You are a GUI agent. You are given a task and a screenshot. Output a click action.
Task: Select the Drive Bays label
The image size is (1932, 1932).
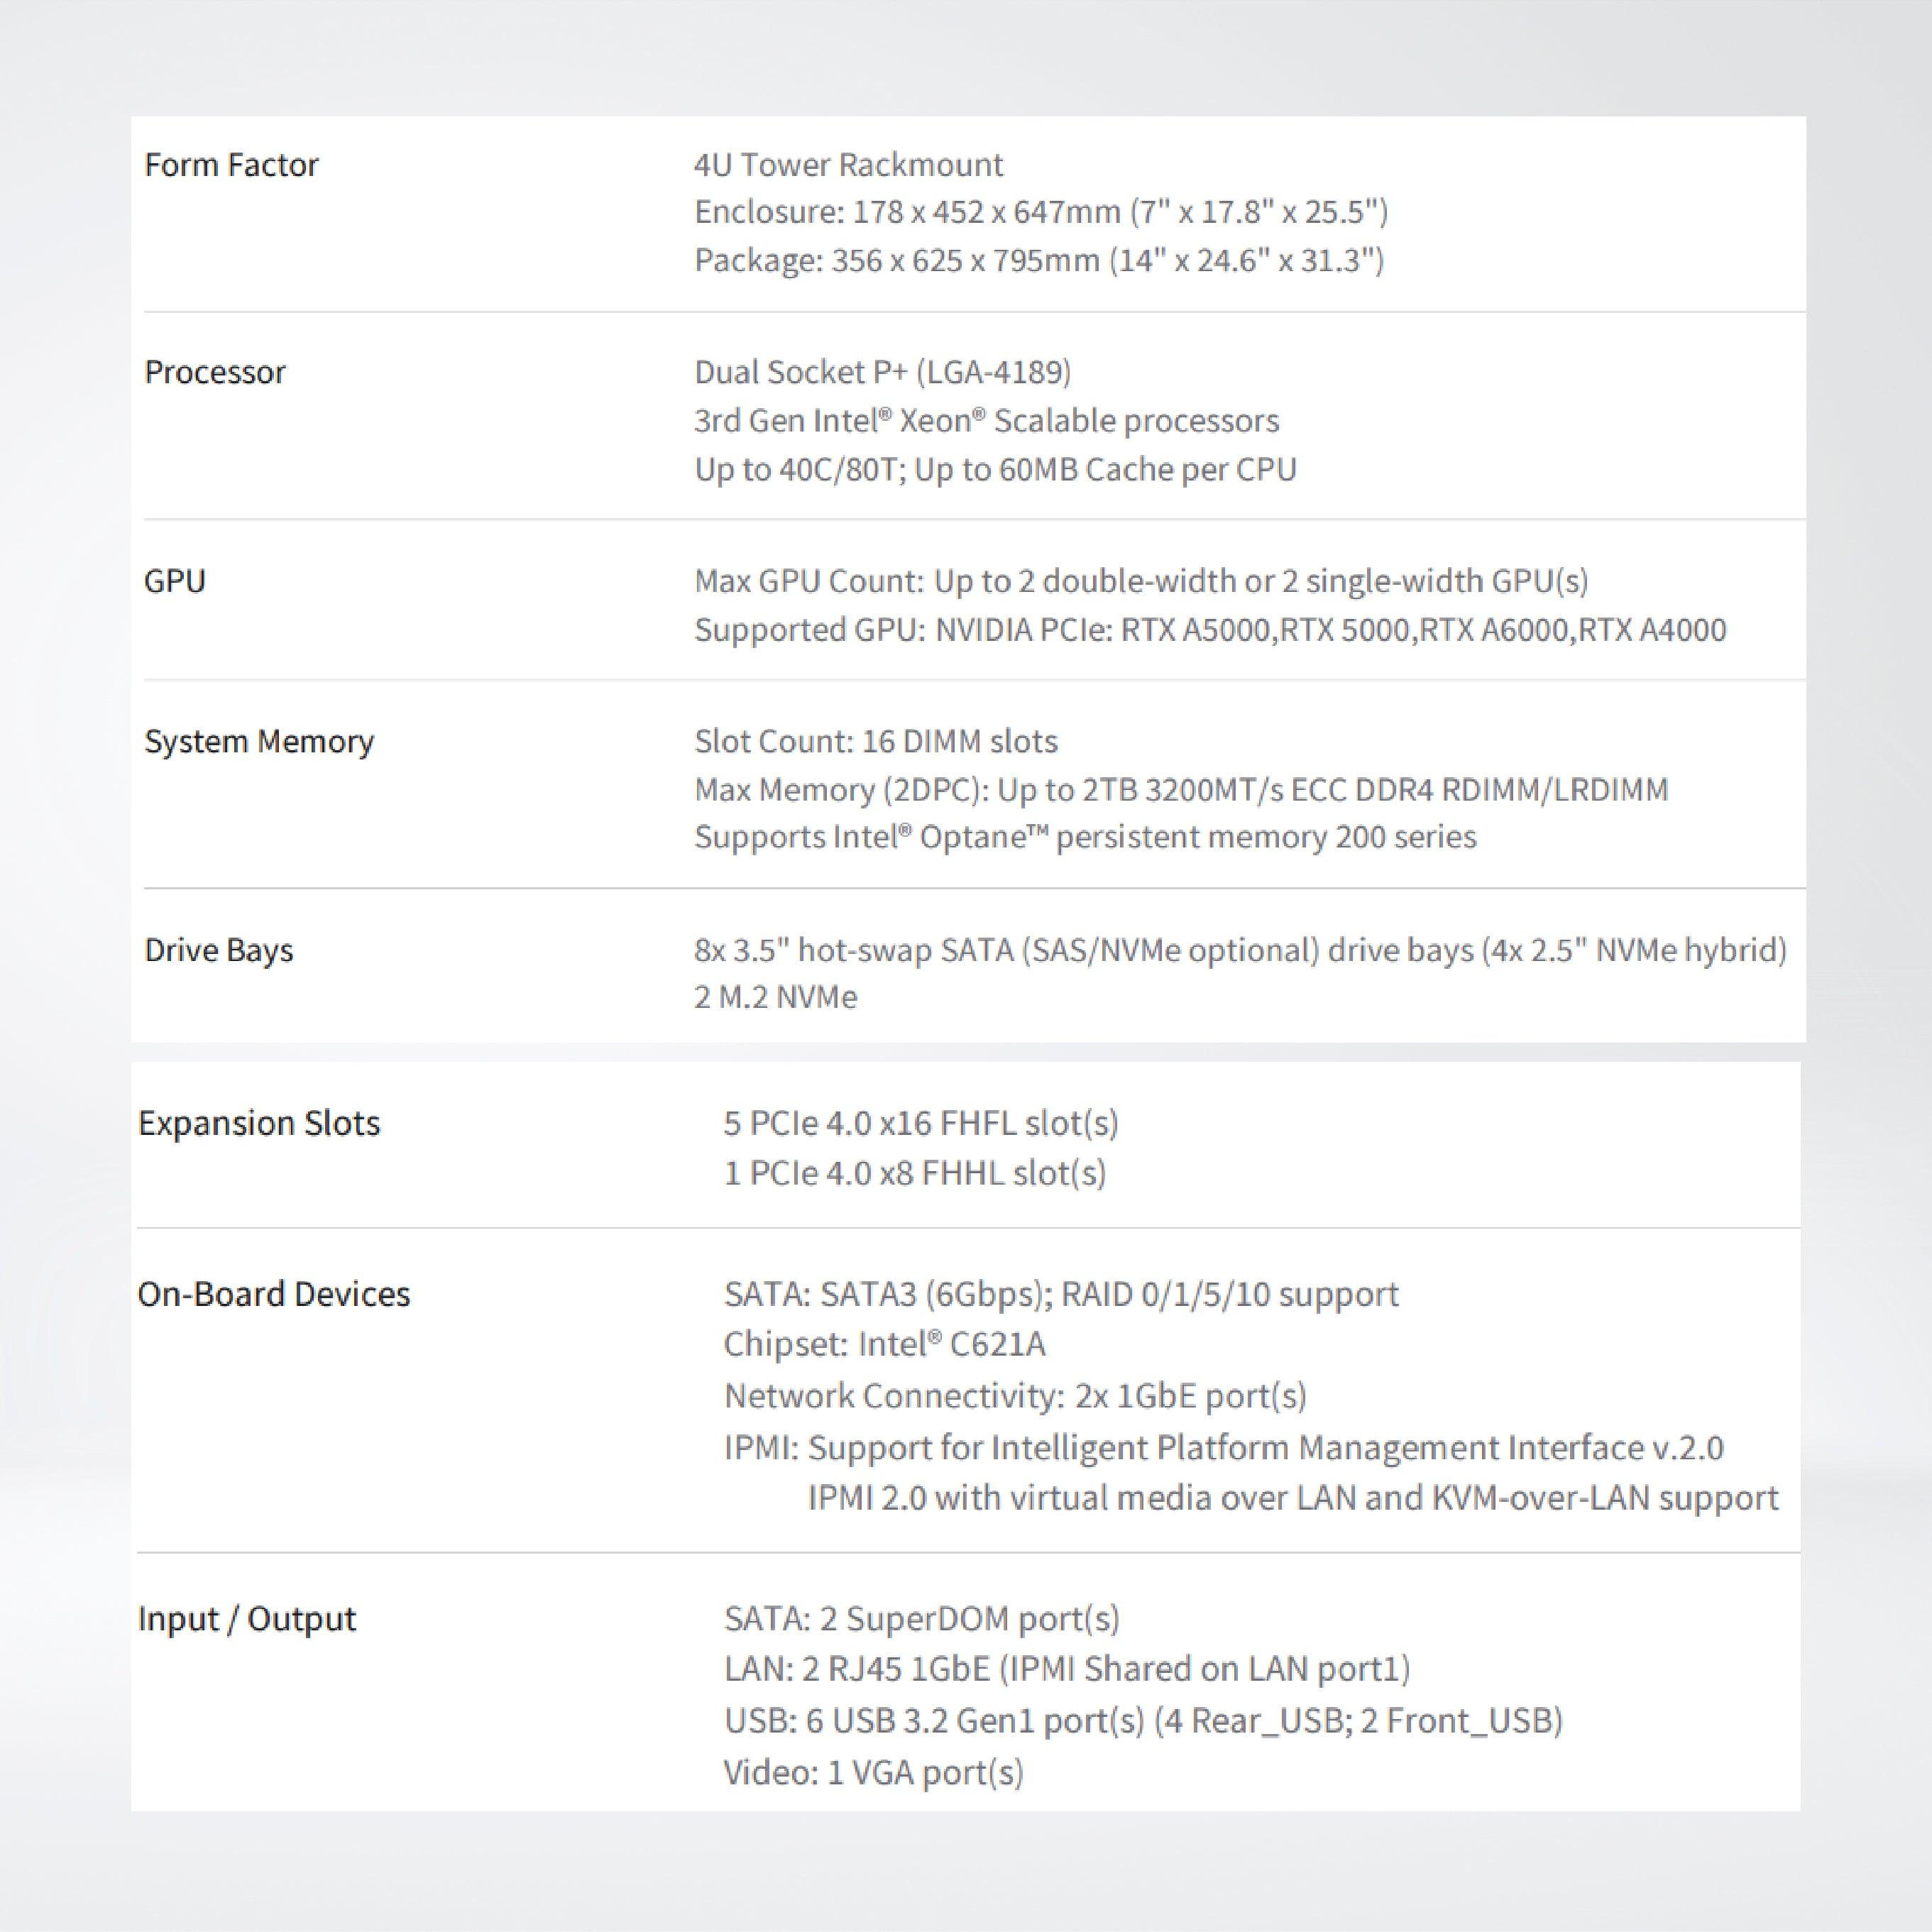pos(219,949)
